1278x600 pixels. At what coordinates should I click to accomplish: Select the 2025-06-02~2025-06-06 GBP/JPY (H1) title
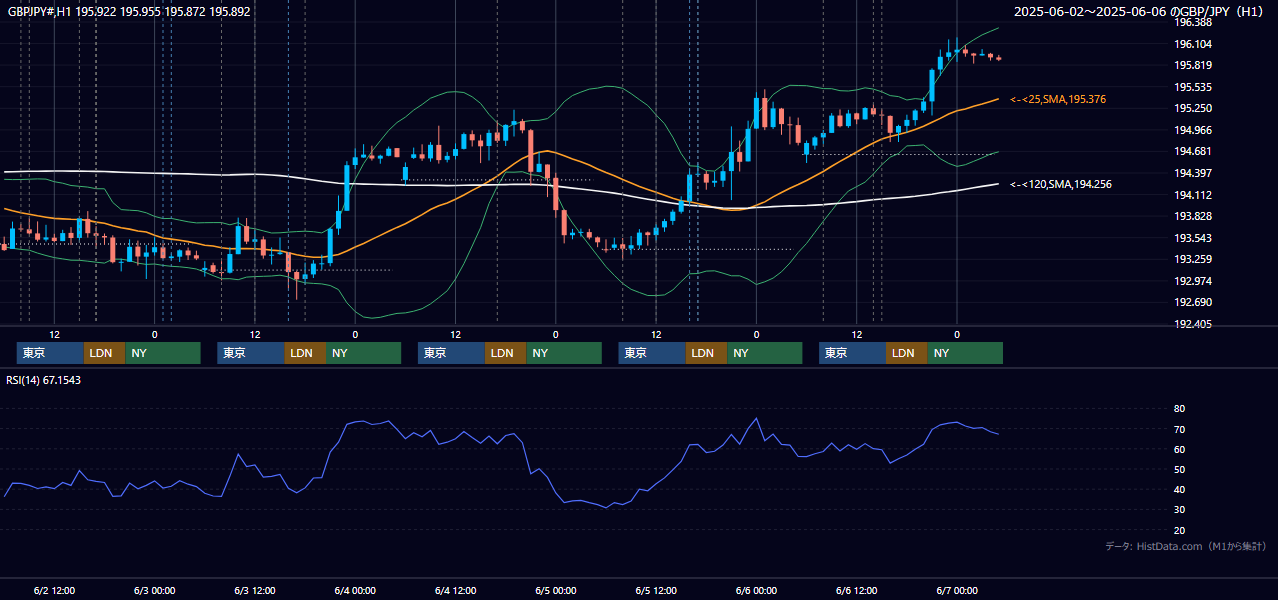1140,12
